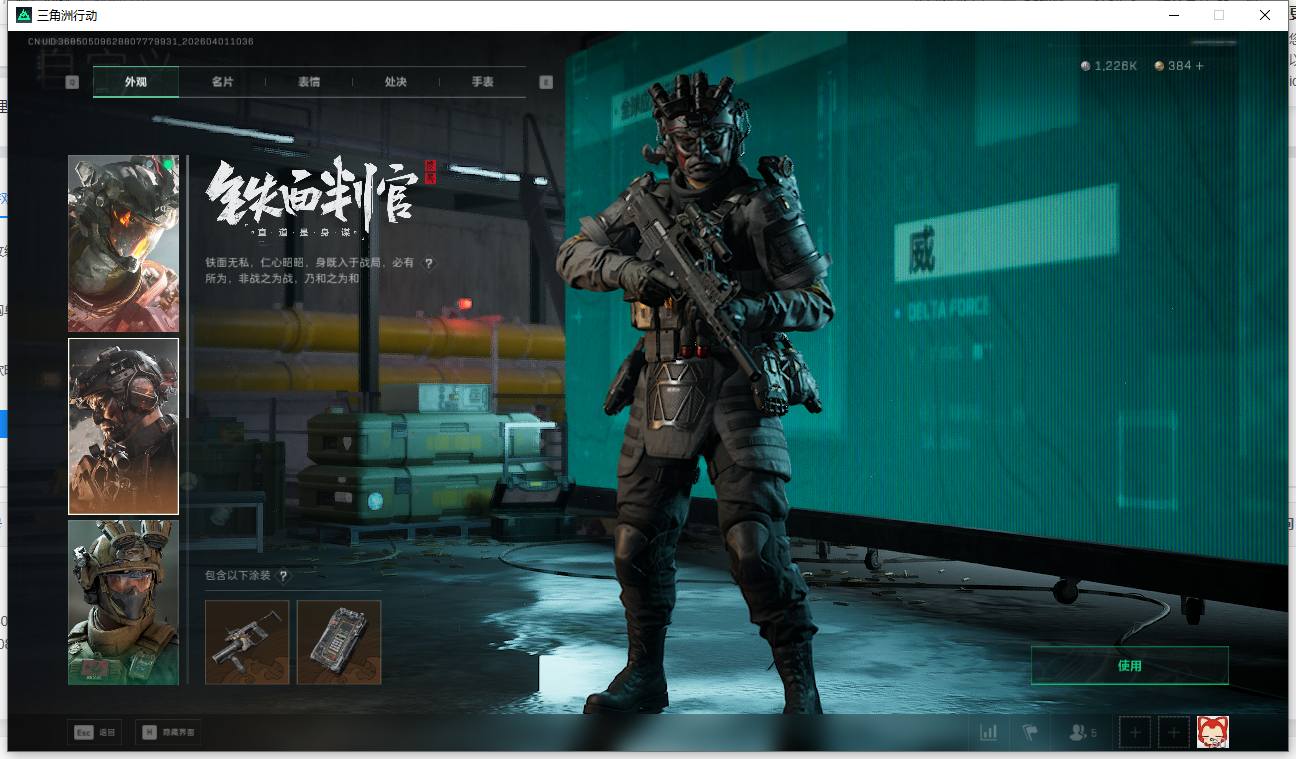This screenshot has height=759, width=1296.
Task: Click the 铁面判官 skin title
Action: pyautogui.click(x=312, y=196)
